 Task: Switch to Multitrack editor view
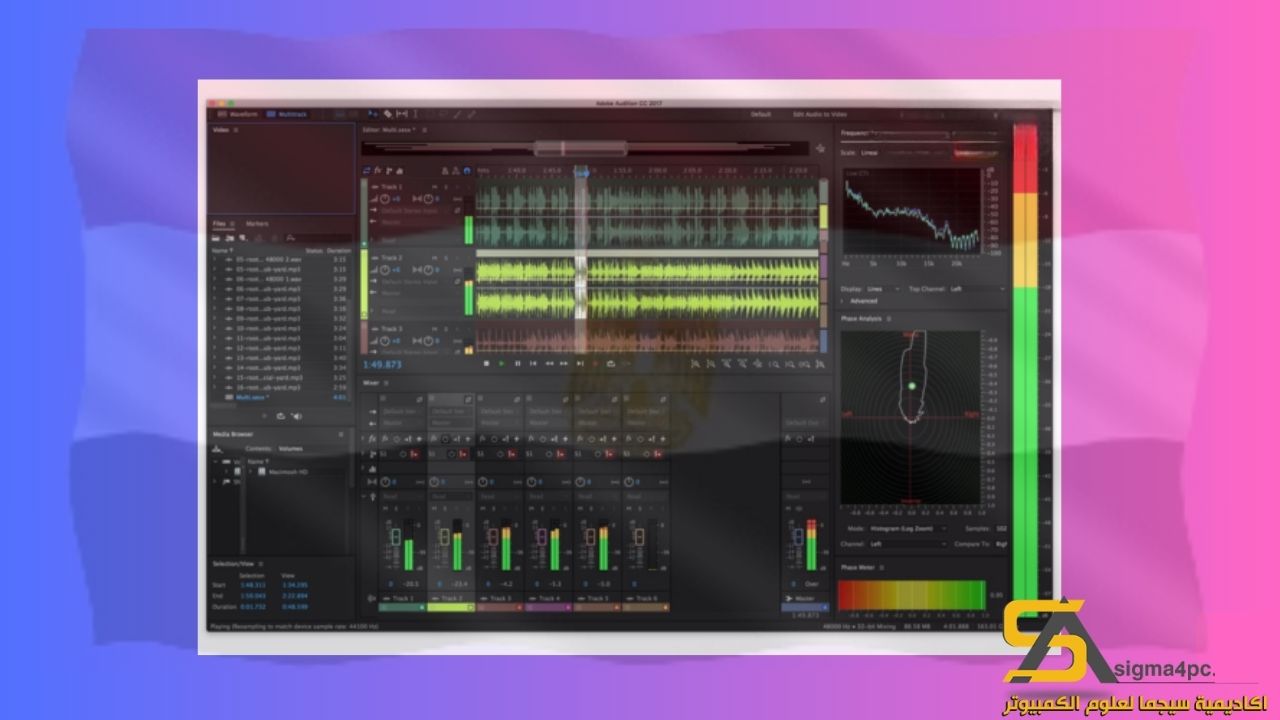[289, 114]
